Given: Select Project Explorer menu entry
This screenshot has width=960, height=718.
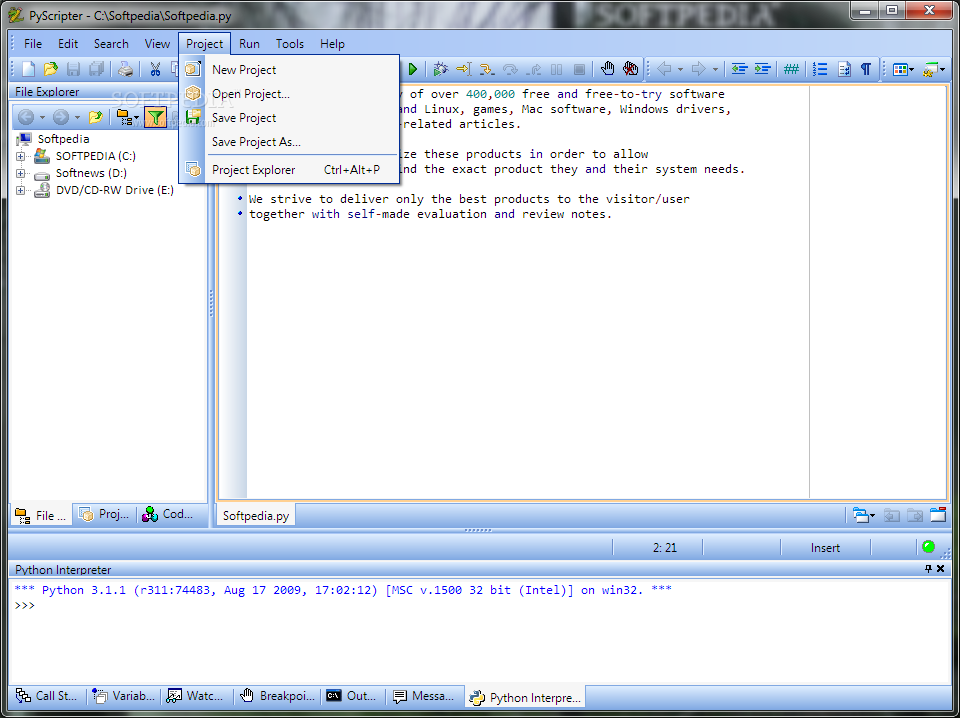Looking at the screenshot, I should click(x=290, y=170).
